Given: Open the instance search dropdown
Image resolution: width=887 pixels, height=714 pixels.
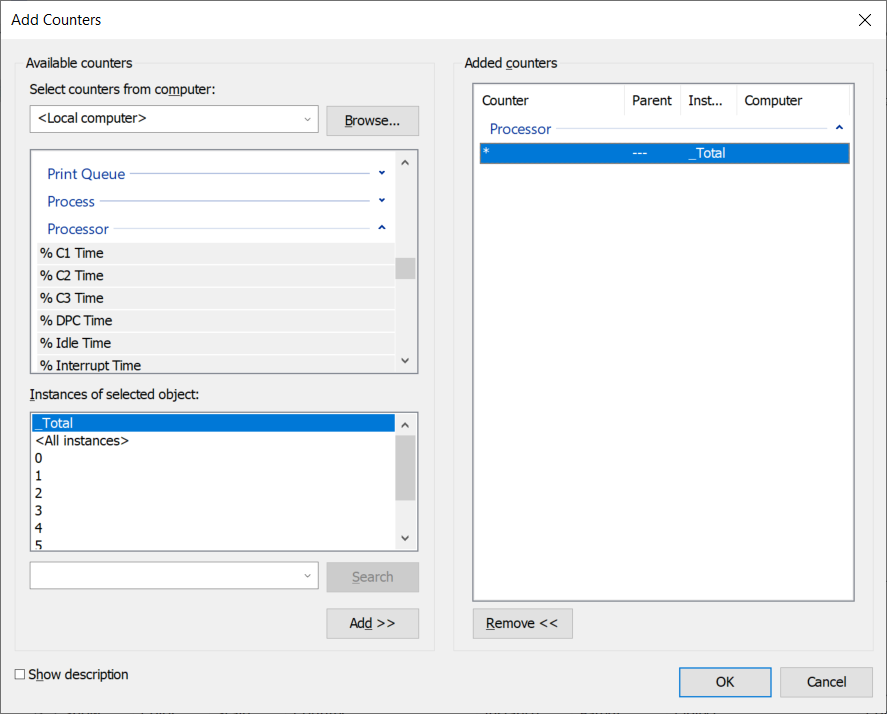Looking at the screenshot, I should click(x=174, y=575).
